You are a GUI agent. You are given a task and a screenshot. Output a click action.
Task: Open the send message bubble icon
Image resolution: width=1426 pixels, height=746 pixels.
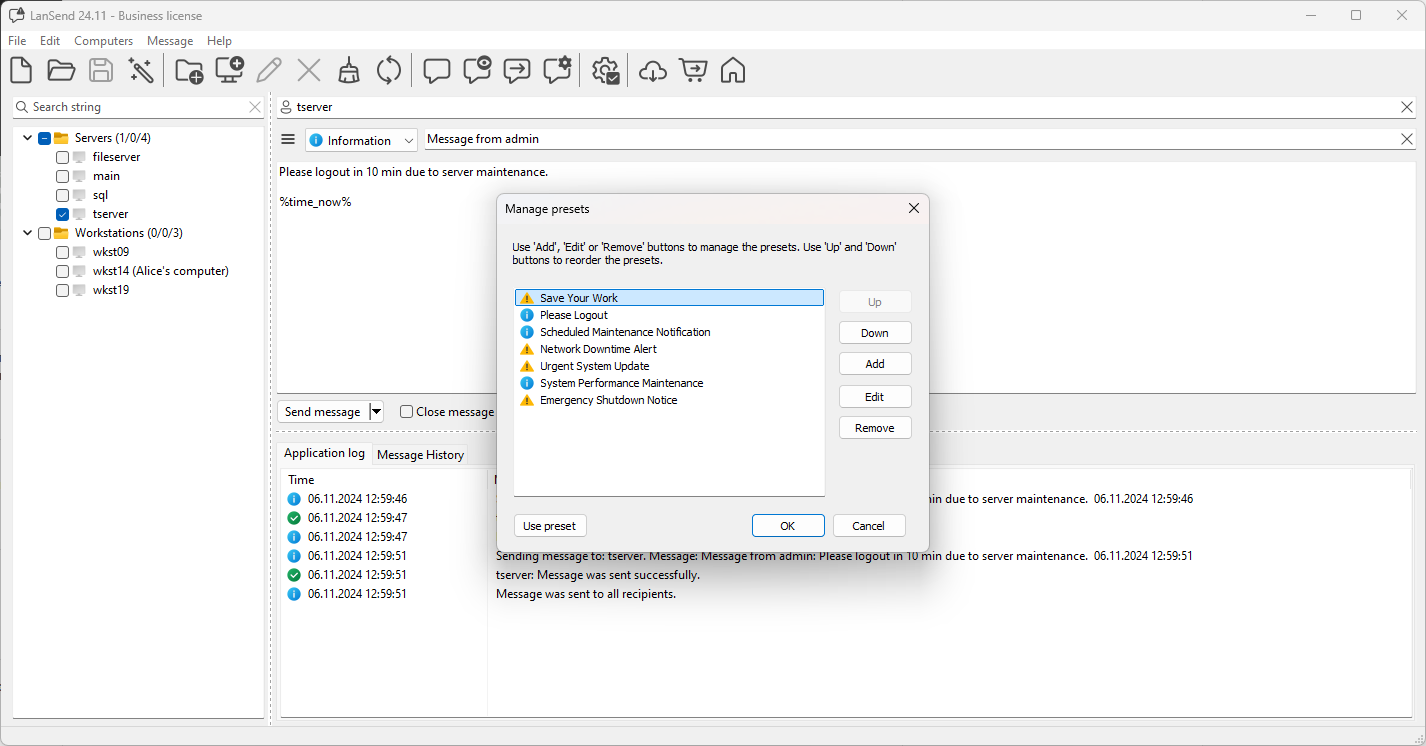[437, 70]
